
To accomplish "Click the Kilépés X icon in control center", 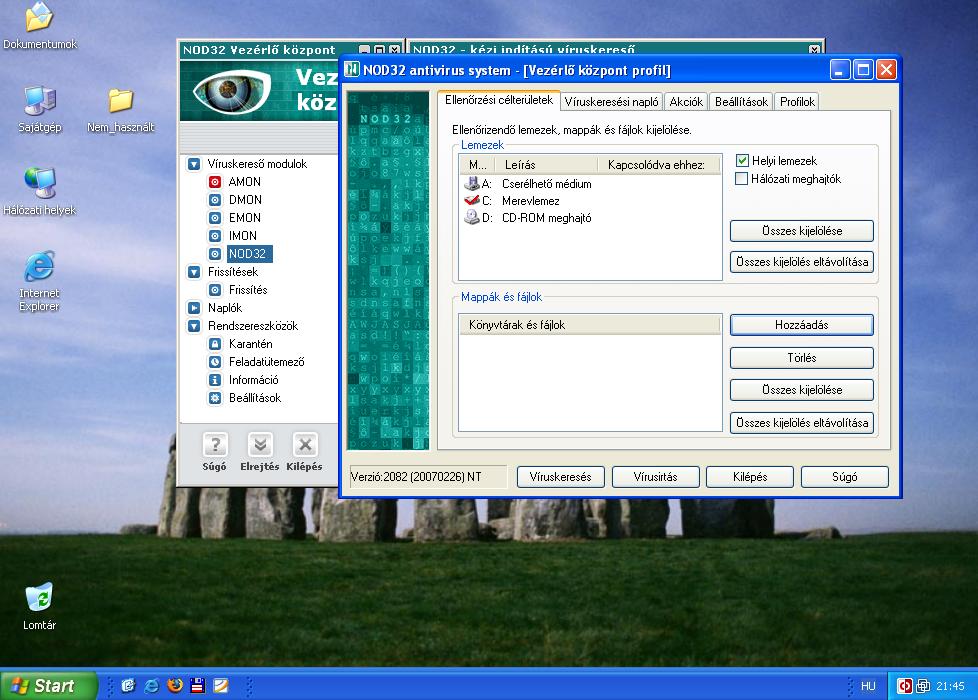I will (x=305, y=445).
